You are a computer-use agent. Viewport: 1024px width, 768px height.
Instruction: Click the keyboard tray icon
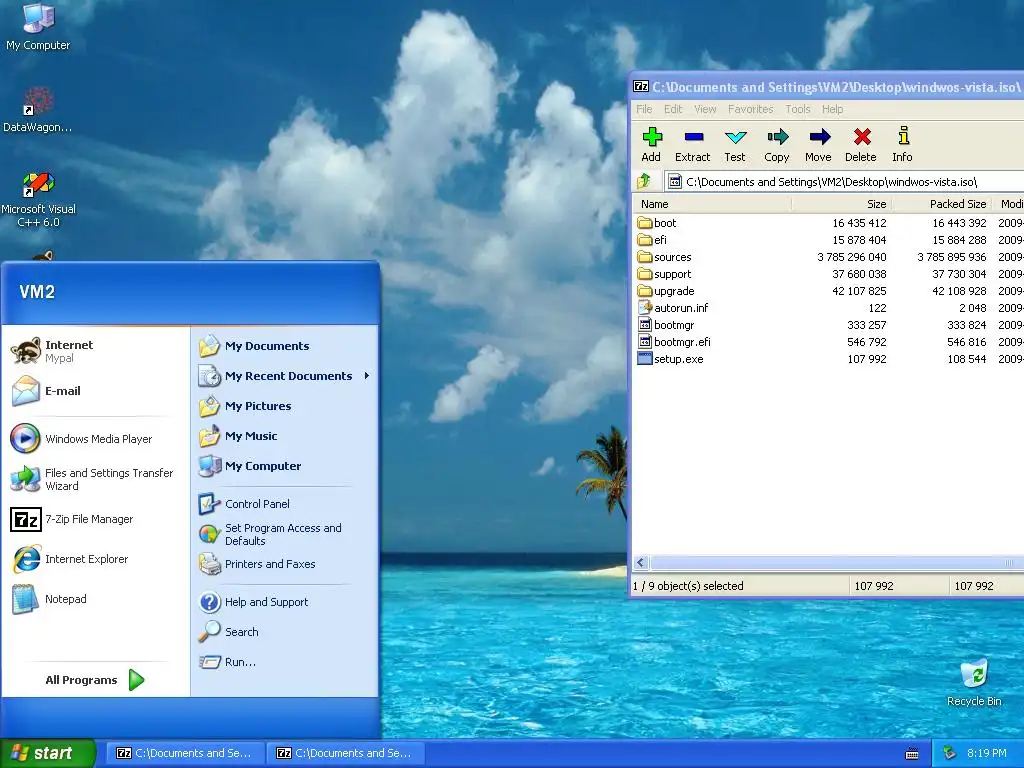coord(912,754)
